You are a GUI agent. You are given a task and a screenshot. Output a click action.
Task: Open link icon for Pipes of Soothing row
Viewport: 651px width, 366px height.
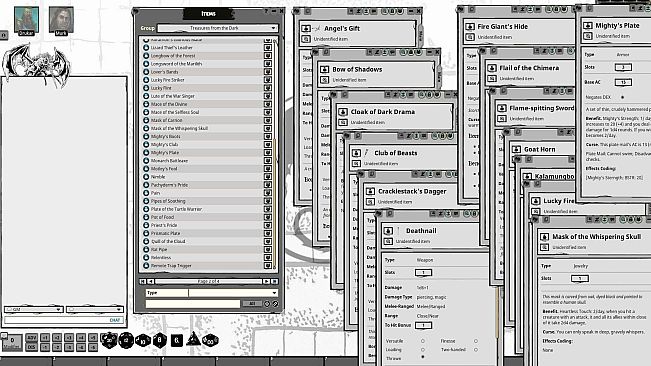coord(268,201)
